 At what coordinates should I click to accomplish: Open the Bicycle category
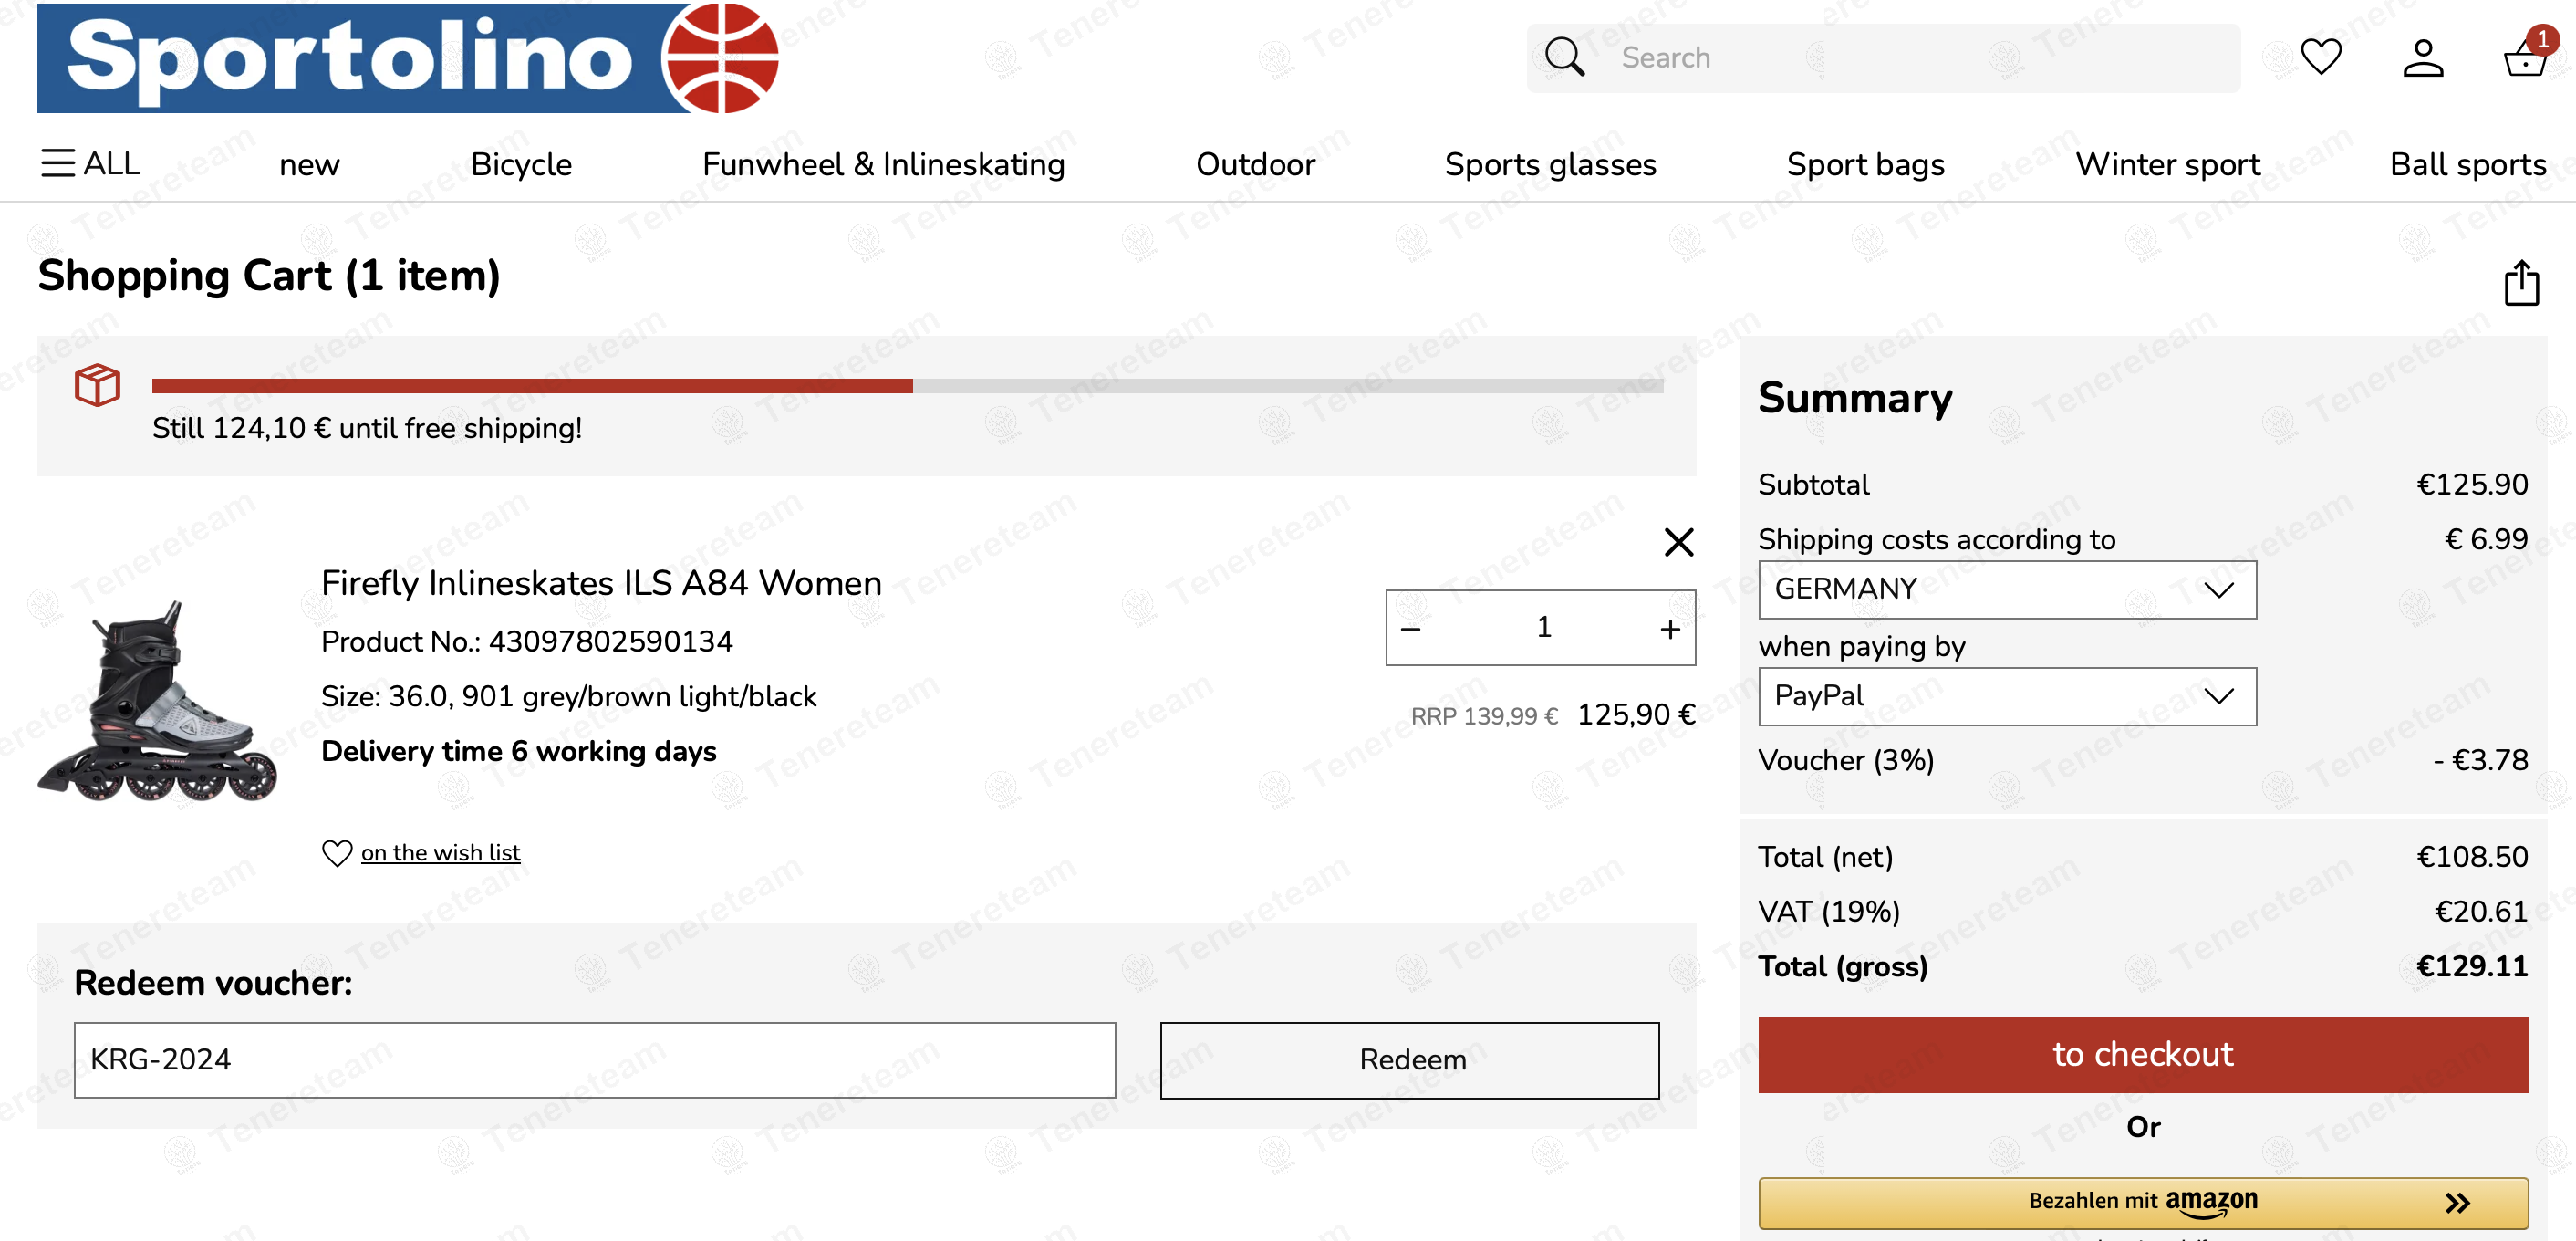(x=521, y=164)
